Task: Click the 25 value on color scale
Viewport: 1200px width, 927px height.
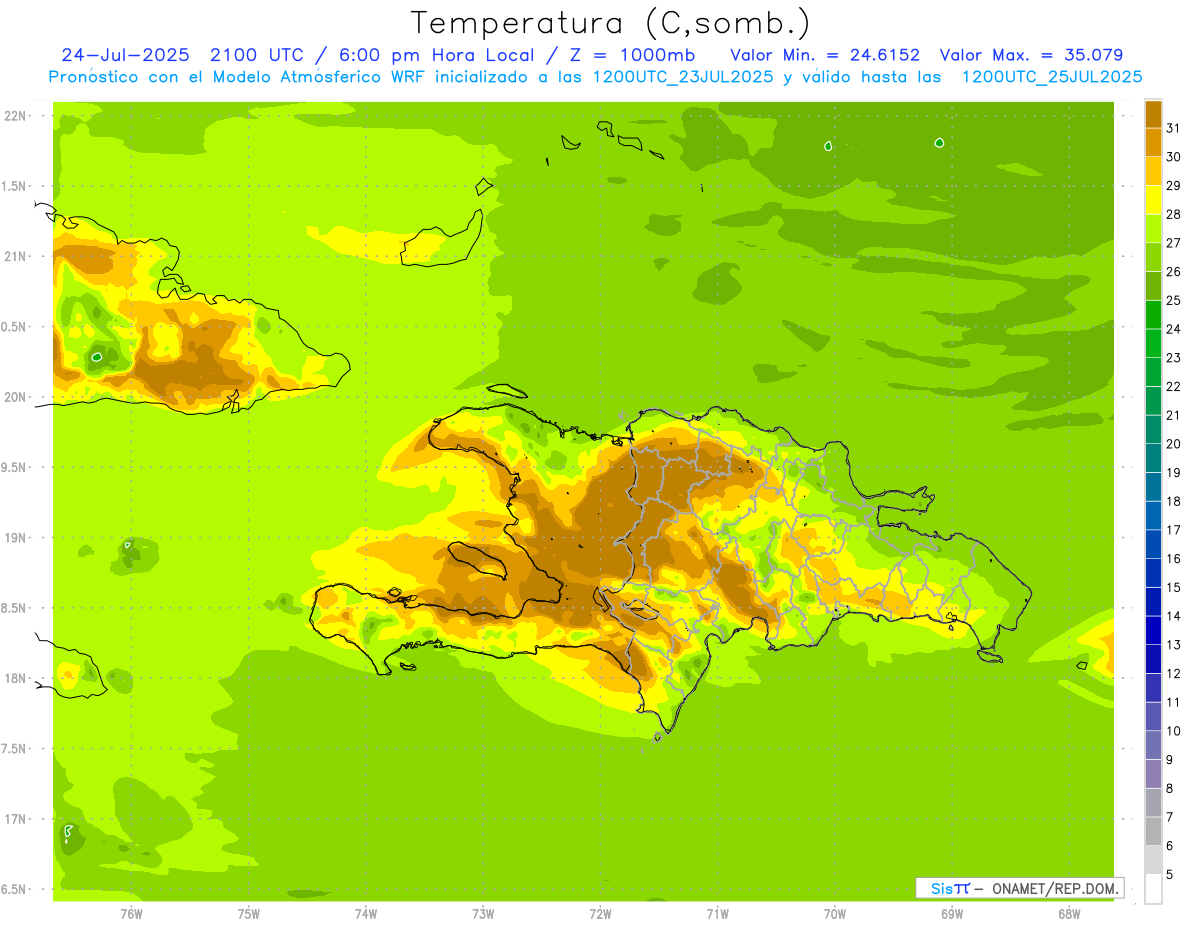Action: tap(1173, 300)
